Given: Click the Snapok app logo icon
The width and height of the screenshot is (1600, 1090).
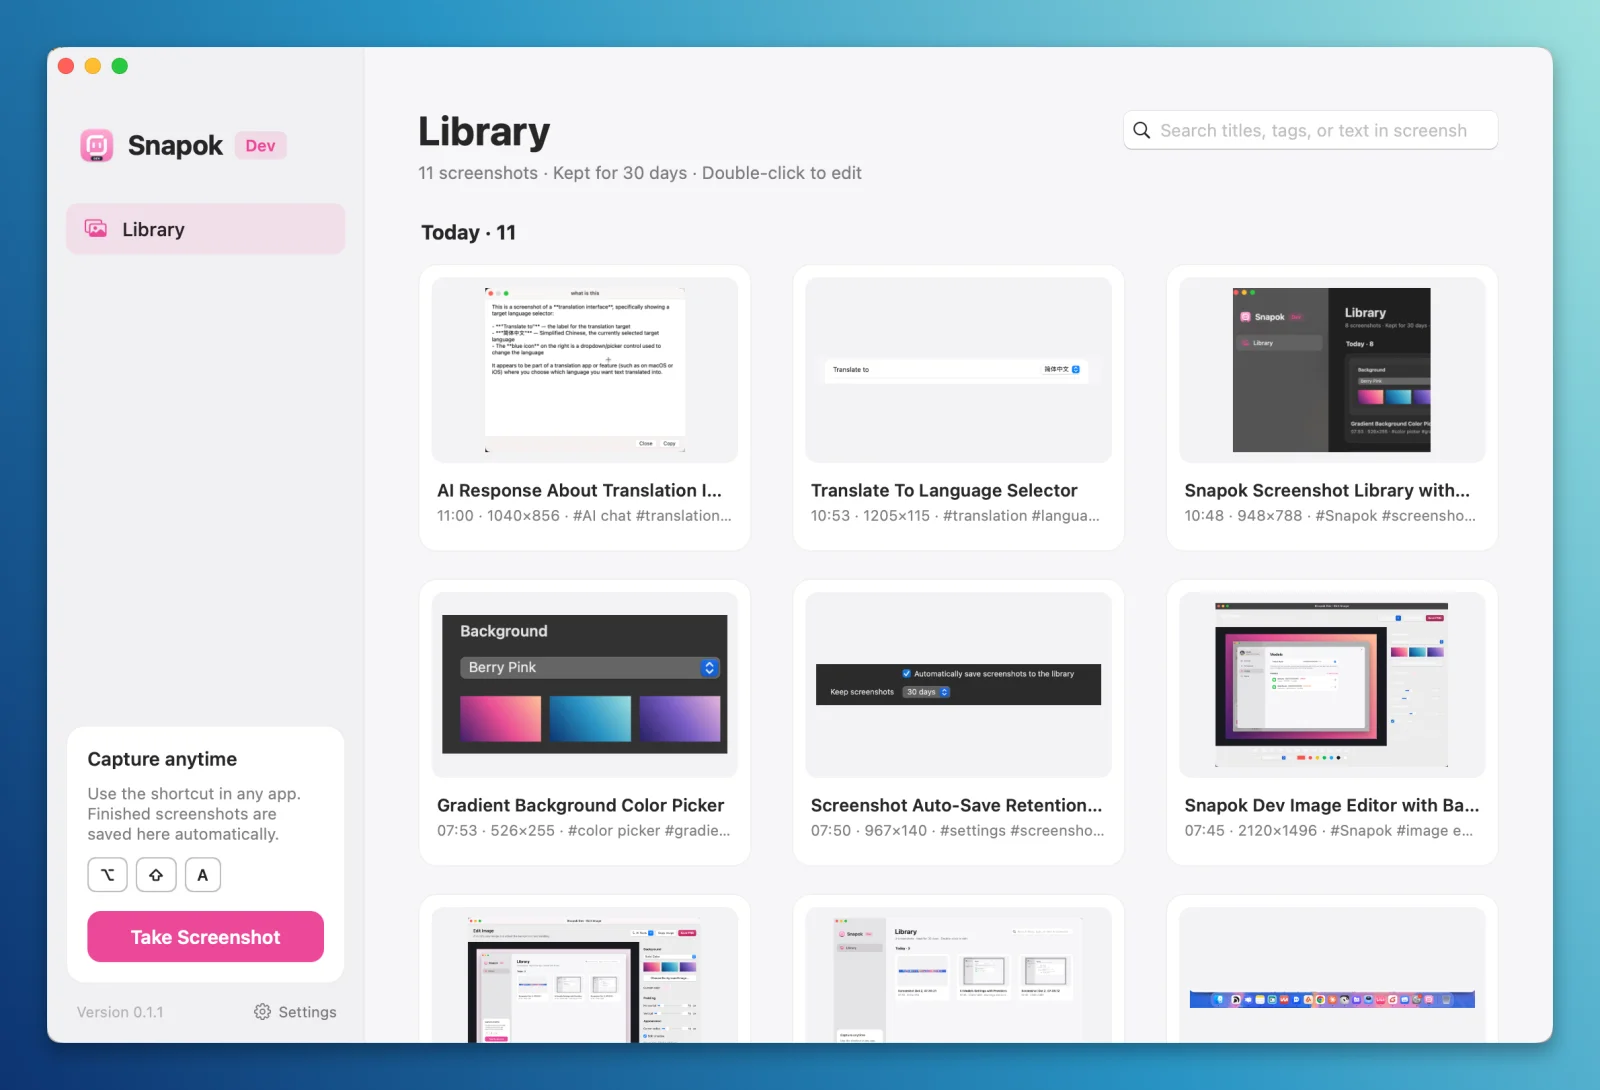Looking at the screenshot, I should [97, 145].
